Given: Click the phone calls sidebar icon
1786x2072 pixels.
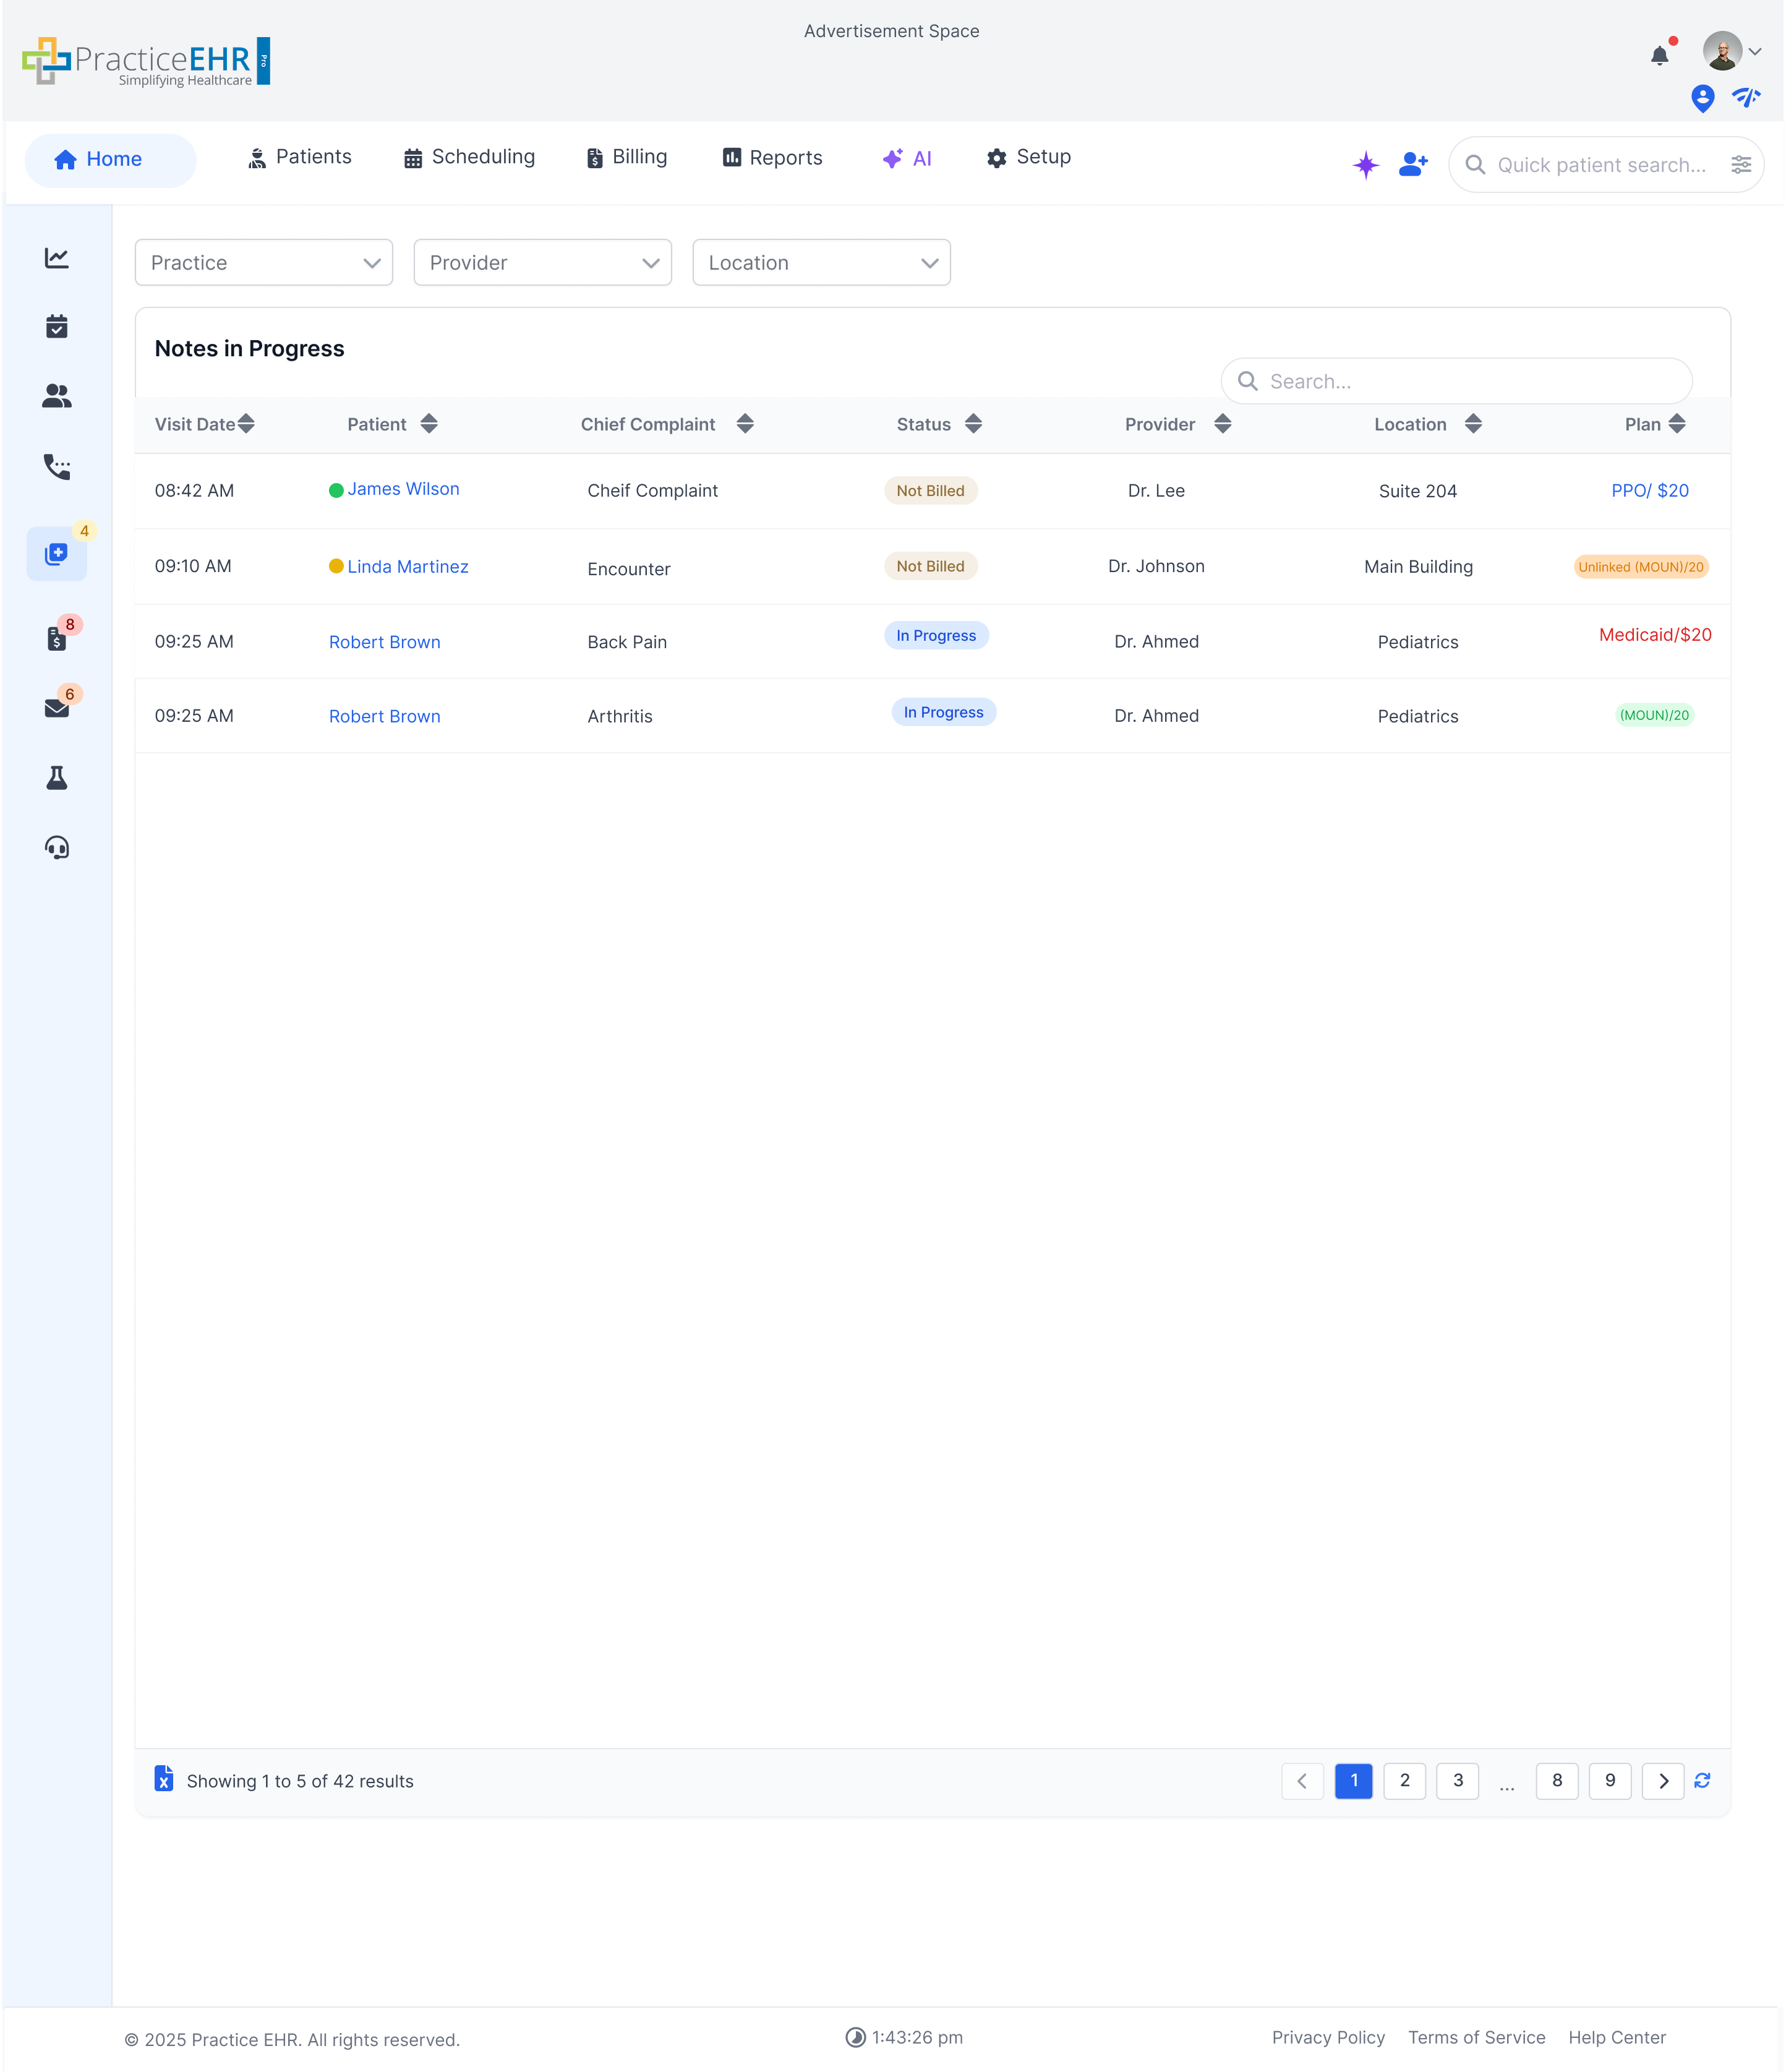Looking at the screenshot, I should (57, 467).
